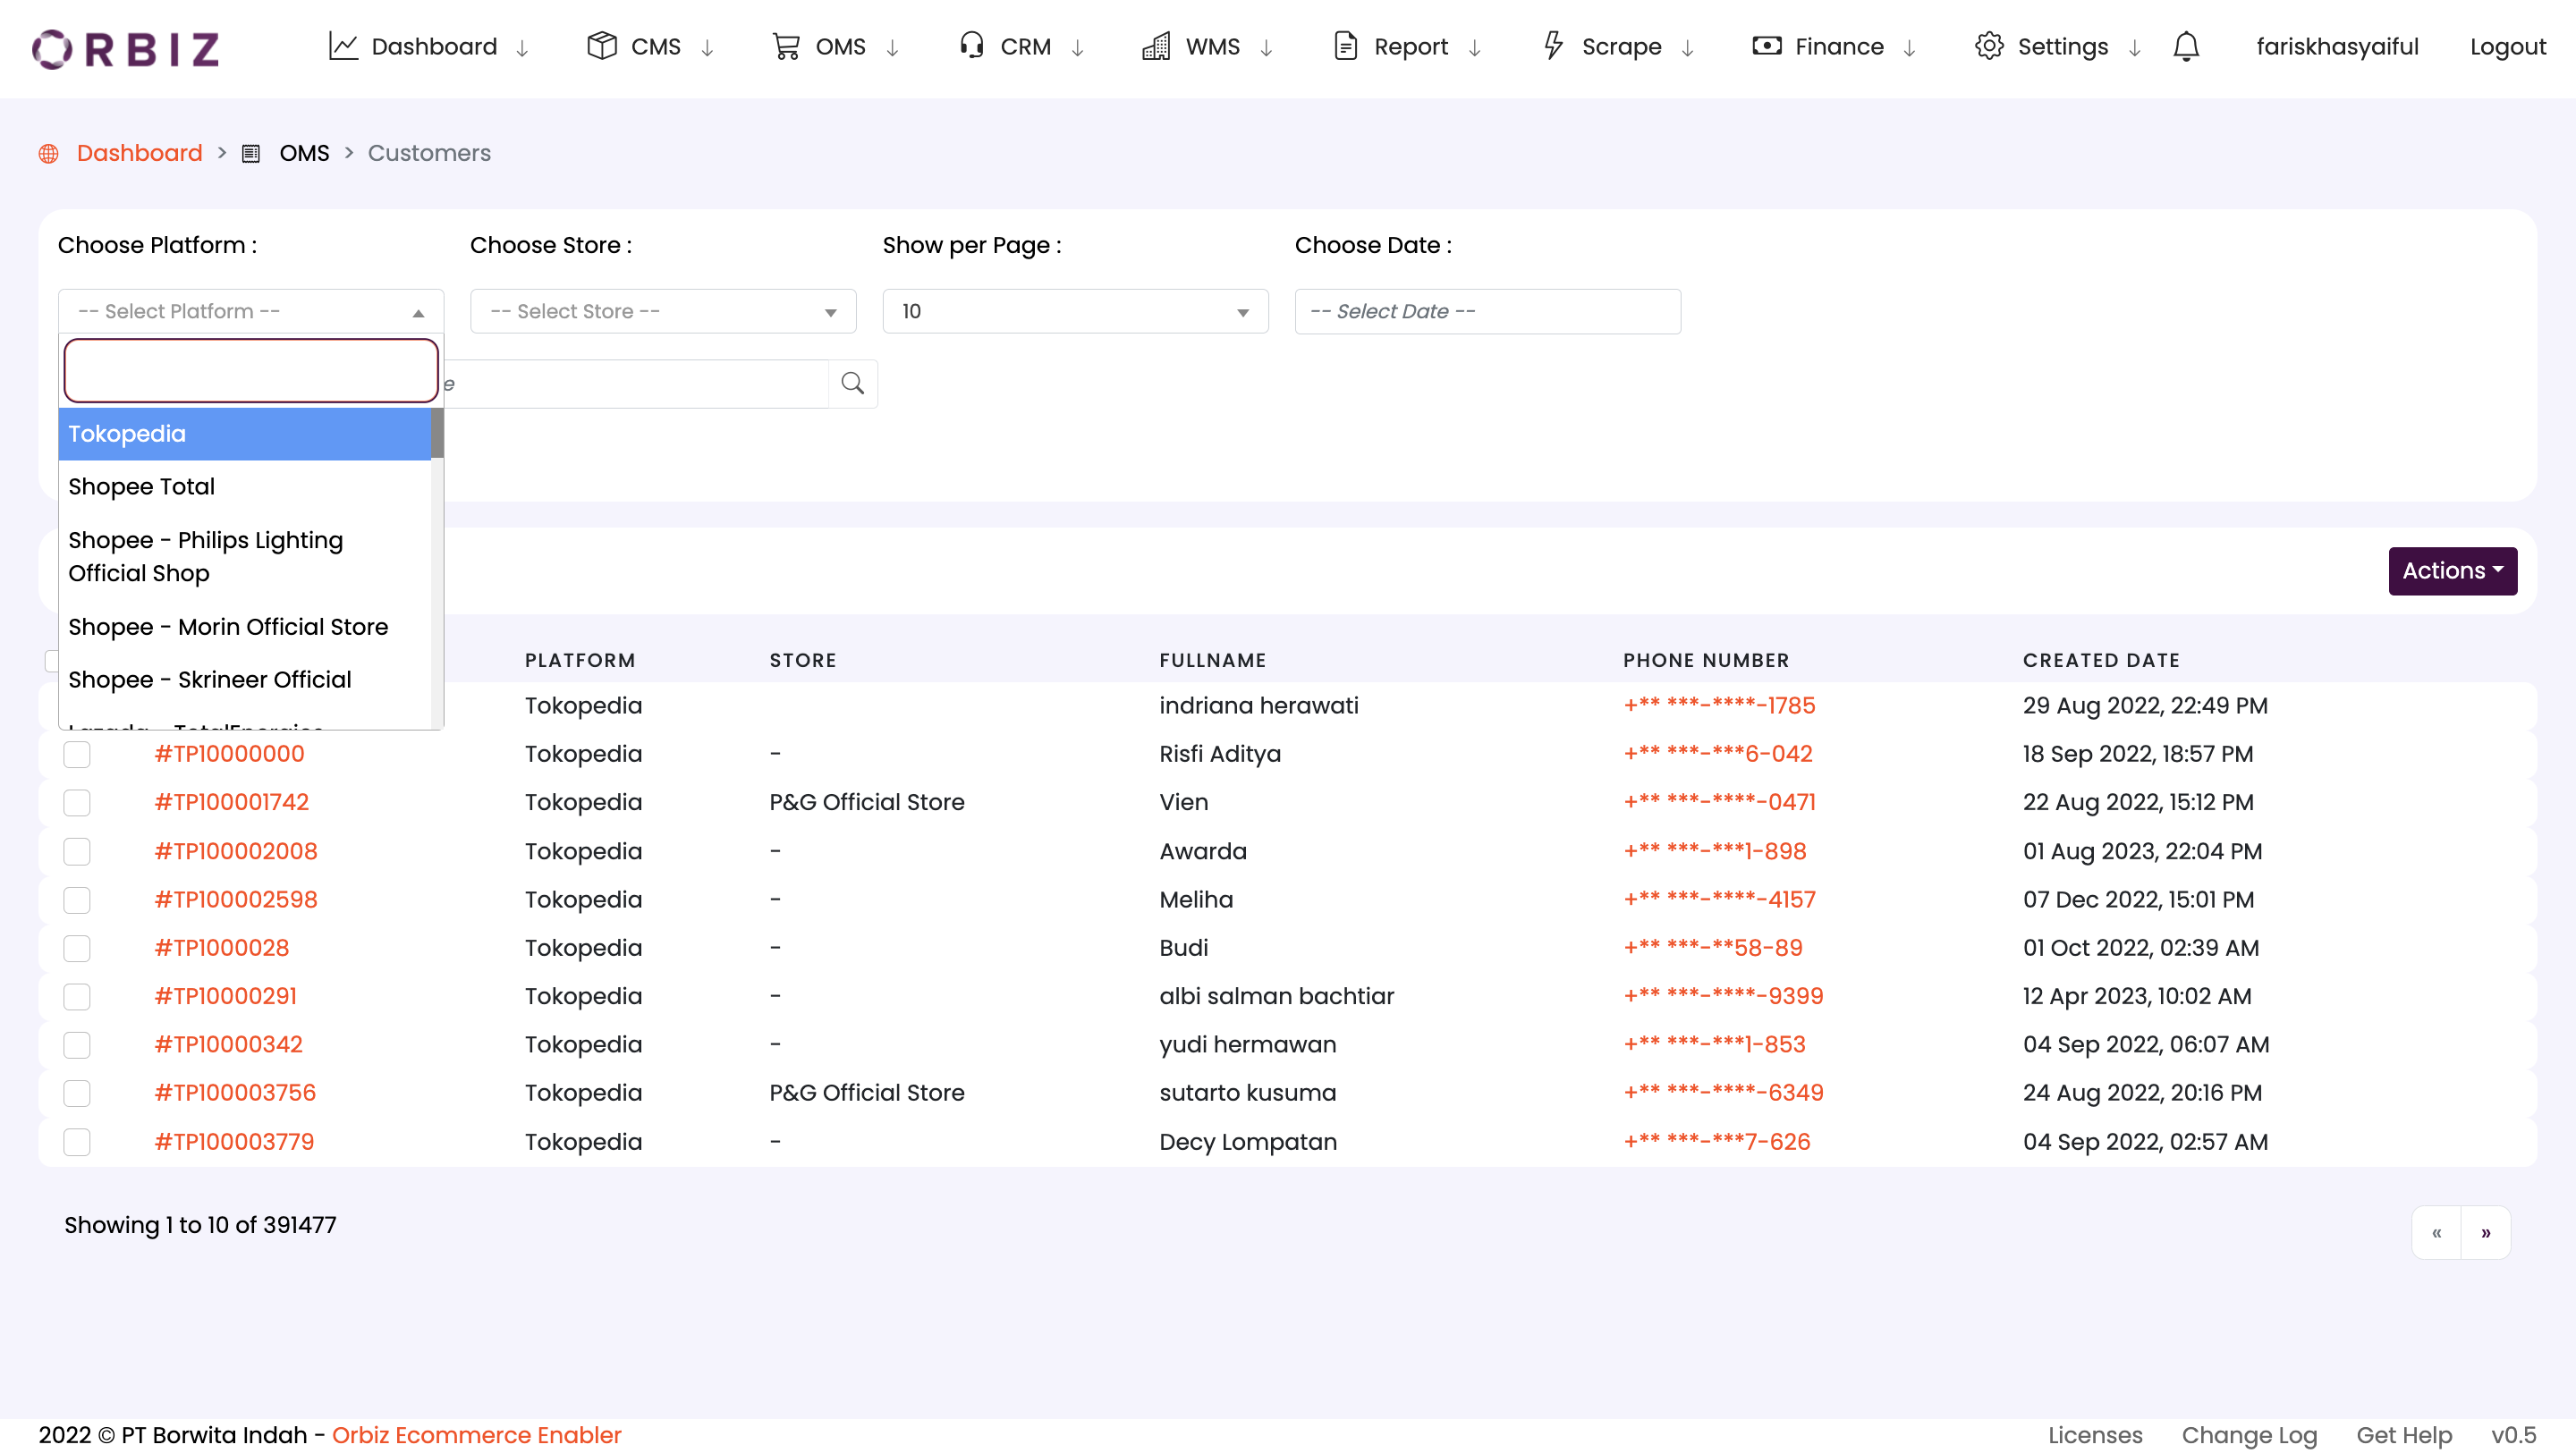The image size is (2576, 1453).
Task: Click the Orbiz logo
Action: 126,48
